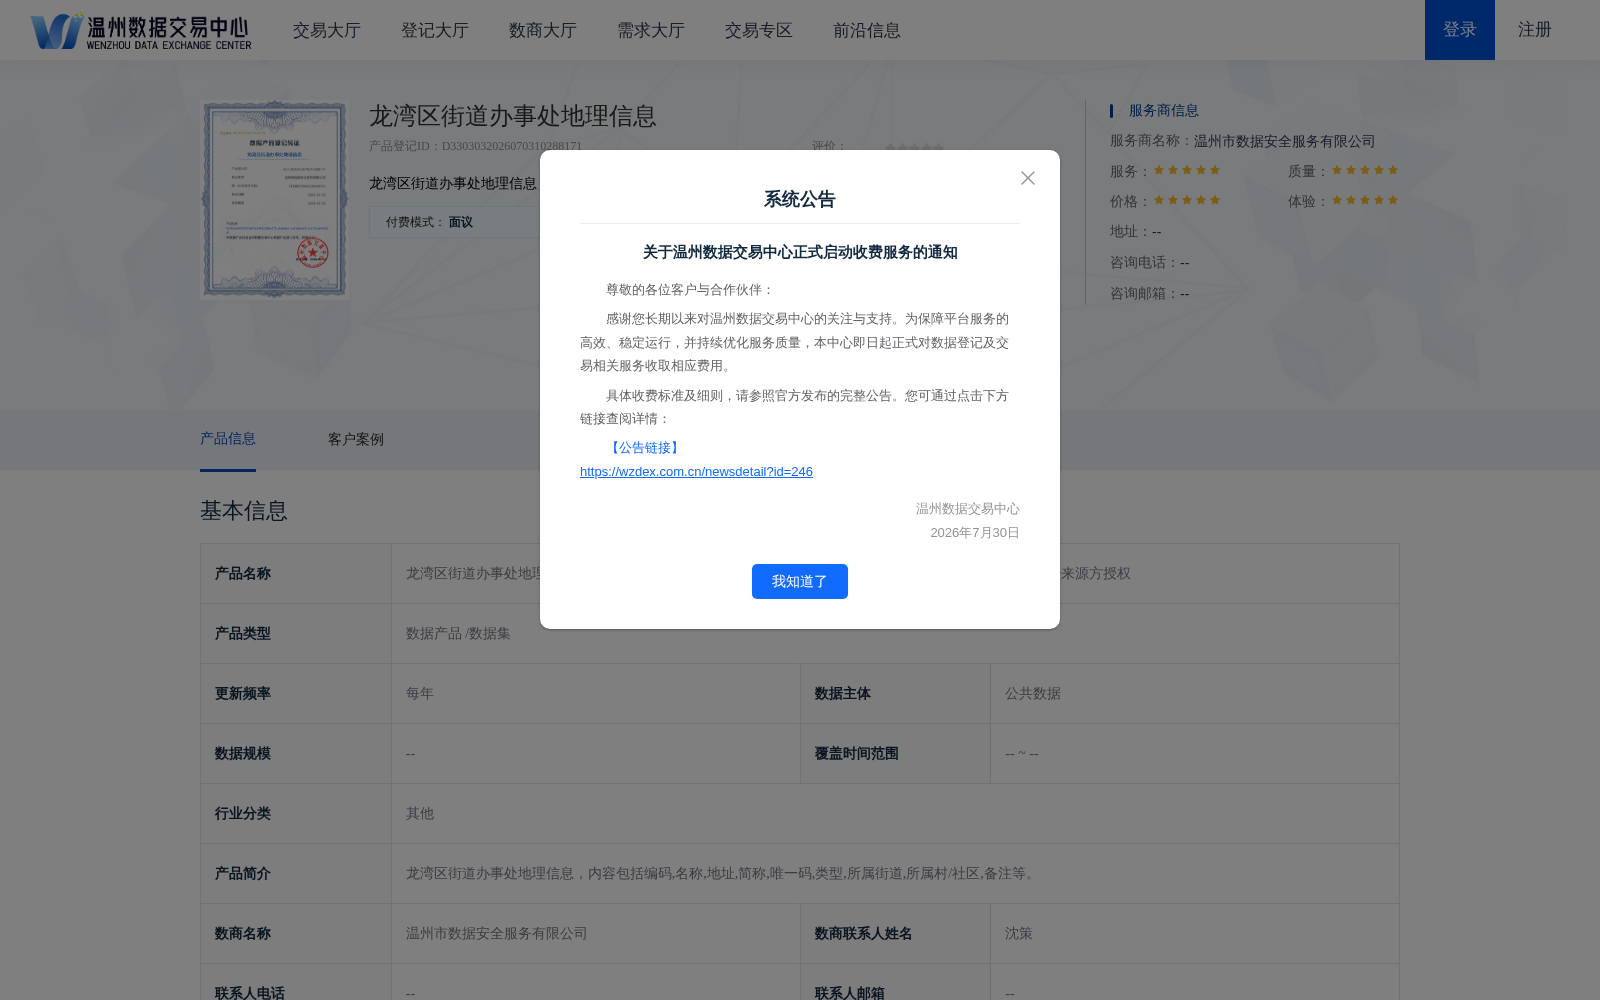The image size is (1600, 1000).
Task: Switch to the 产品信息 tab
Action: click(228, 439)
